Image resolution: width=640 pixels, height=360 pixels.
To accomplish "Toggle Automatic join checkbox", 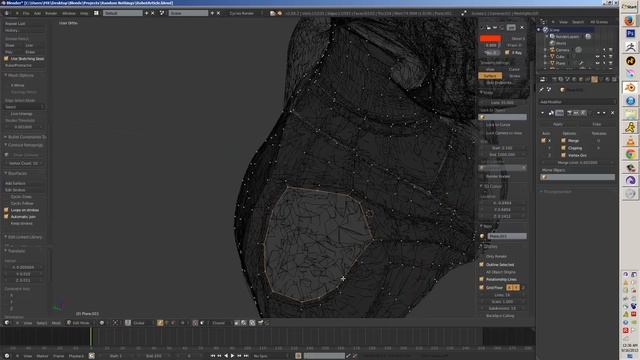I will tap(6, 216).
